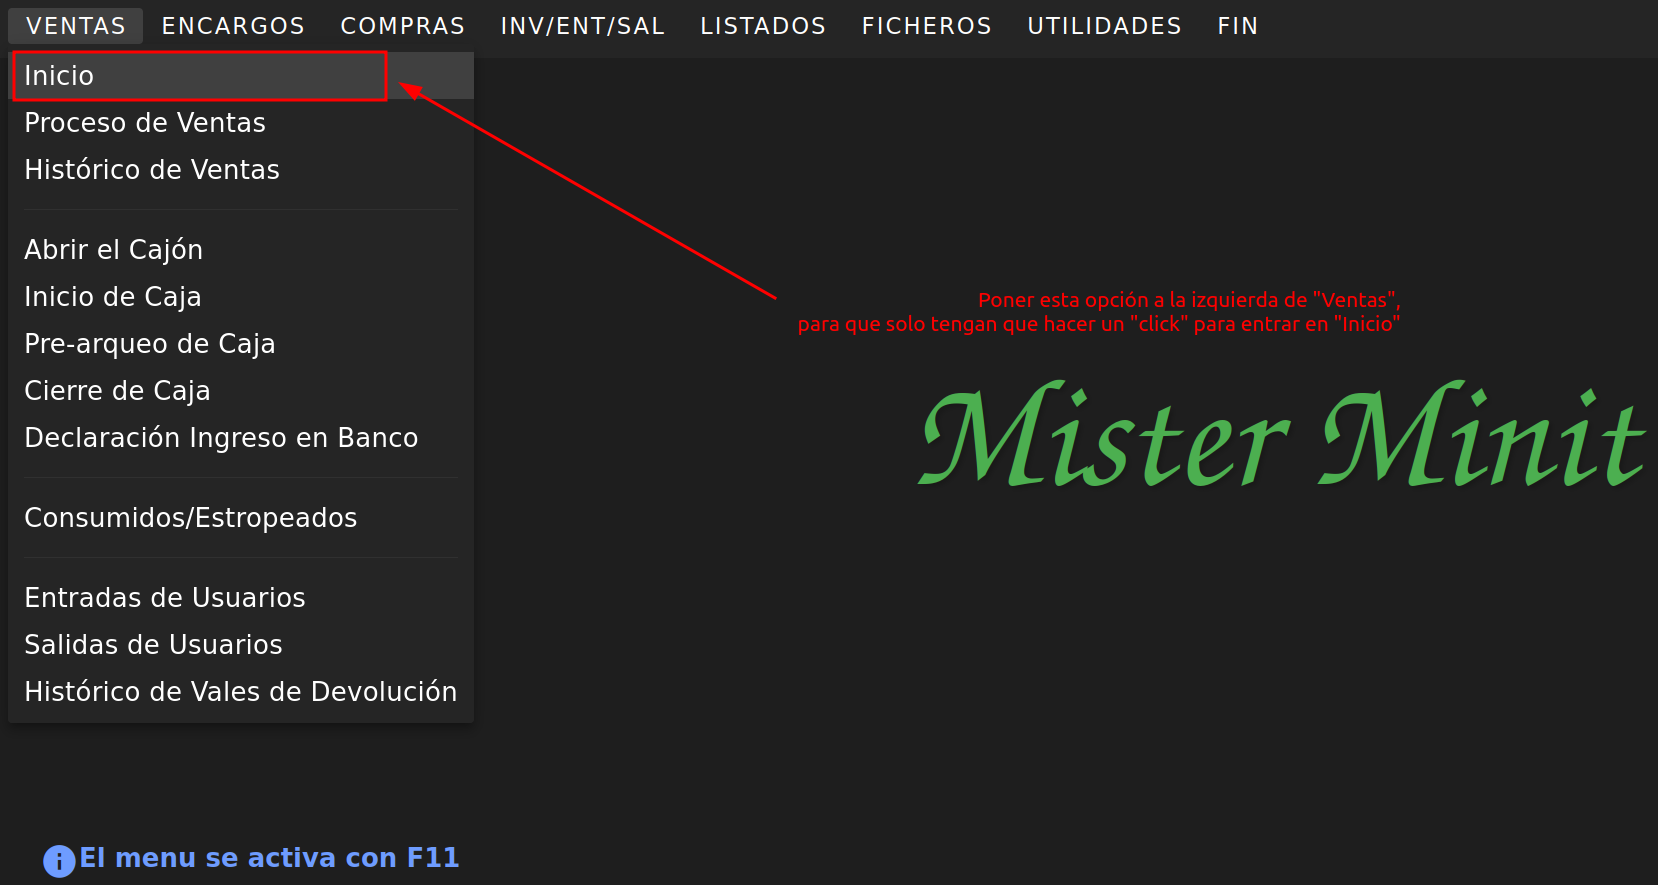Image resolution: width=1658 pixels, height=885 pixels.
Task: Select Inicio from the Ventas menu
Action: coord(241,76)
